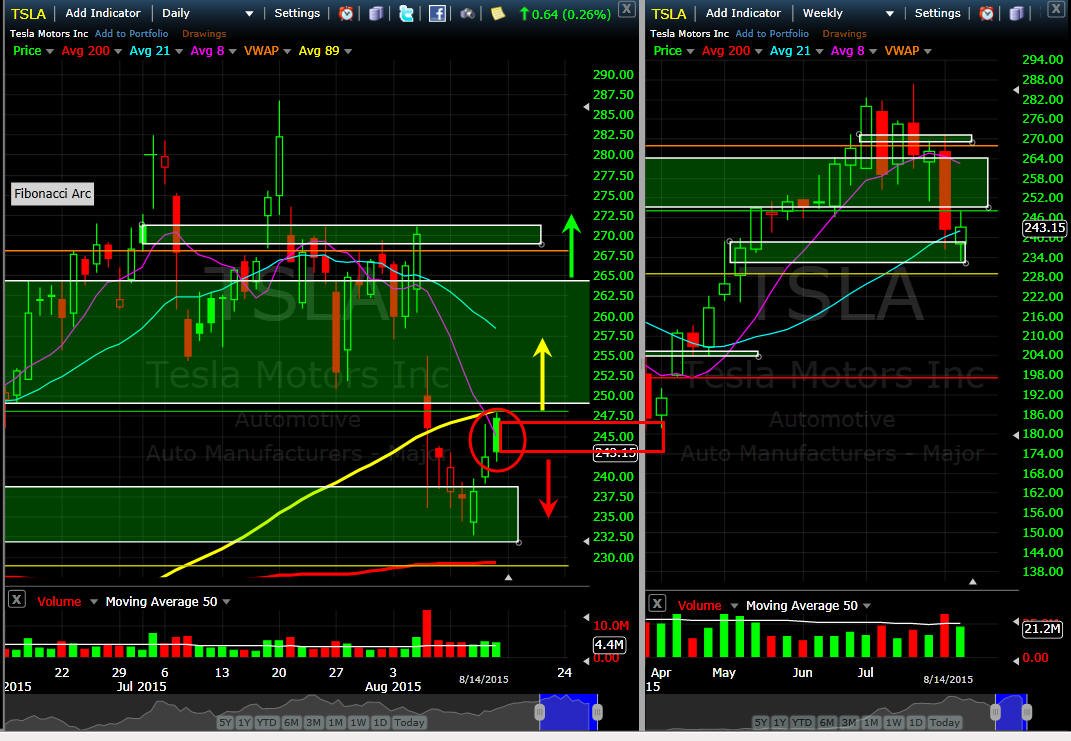Select the YTD range in Daily chart
This screenshot has width=1071, height=741.
click(x=266, y=723)
